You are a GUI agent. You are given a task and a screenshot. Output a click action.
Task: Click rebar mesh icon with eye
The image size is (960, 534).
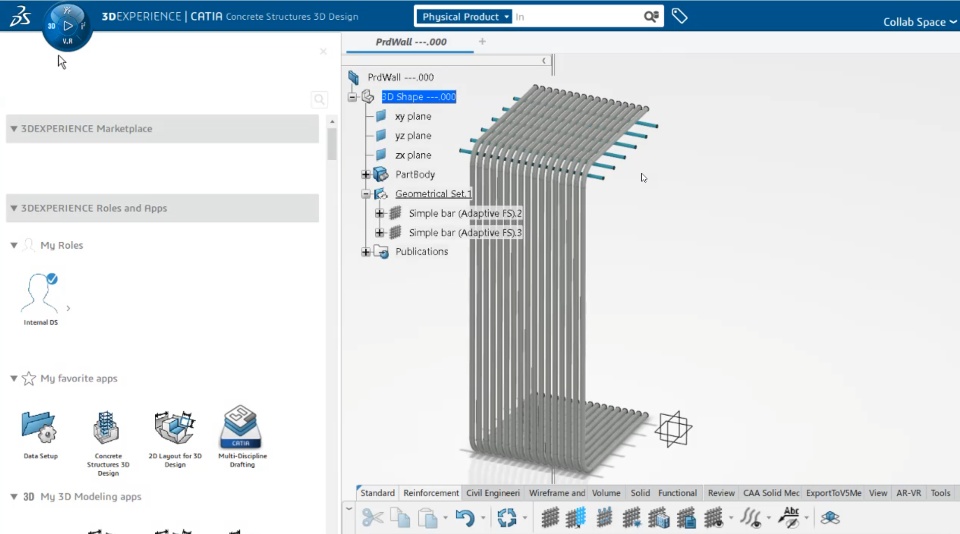coord(713,518)
